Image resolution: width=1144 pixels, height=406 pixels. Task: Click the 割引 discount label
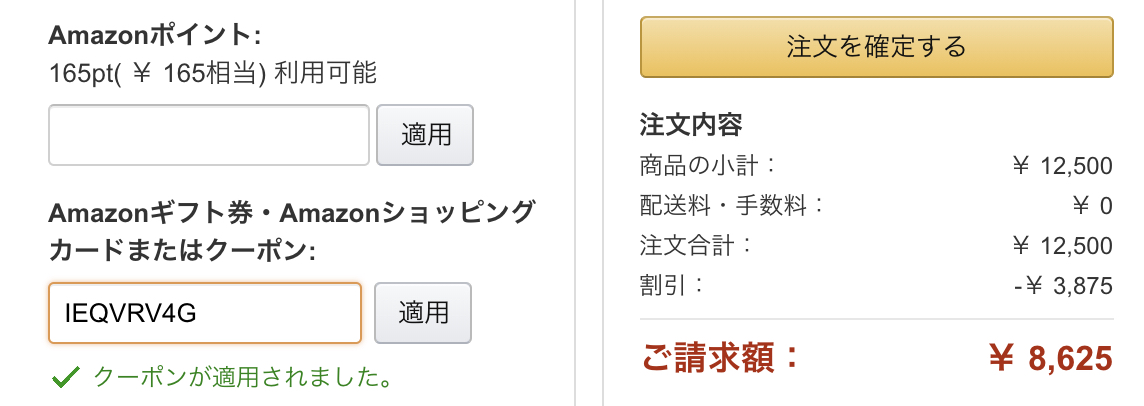pos(672,285)
